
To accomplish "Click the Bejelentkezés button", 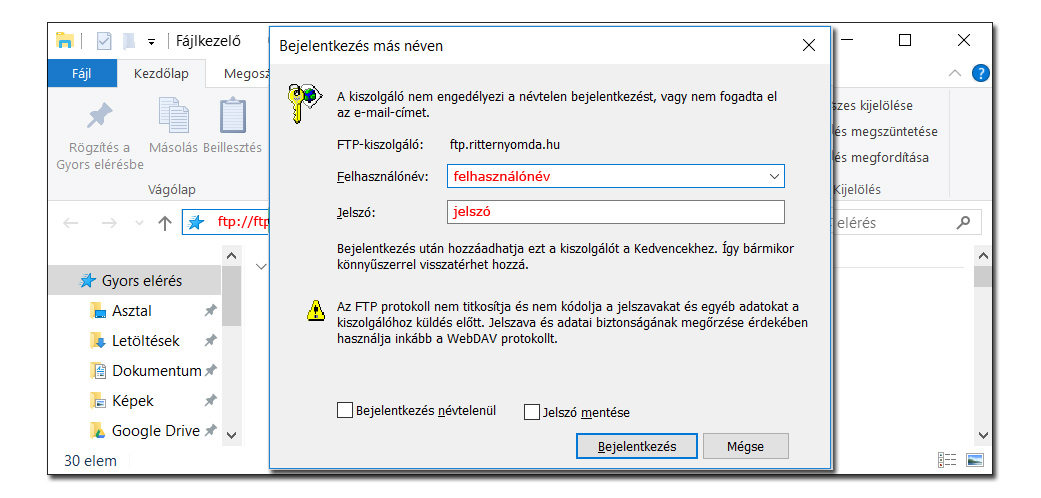I will 637,446.
